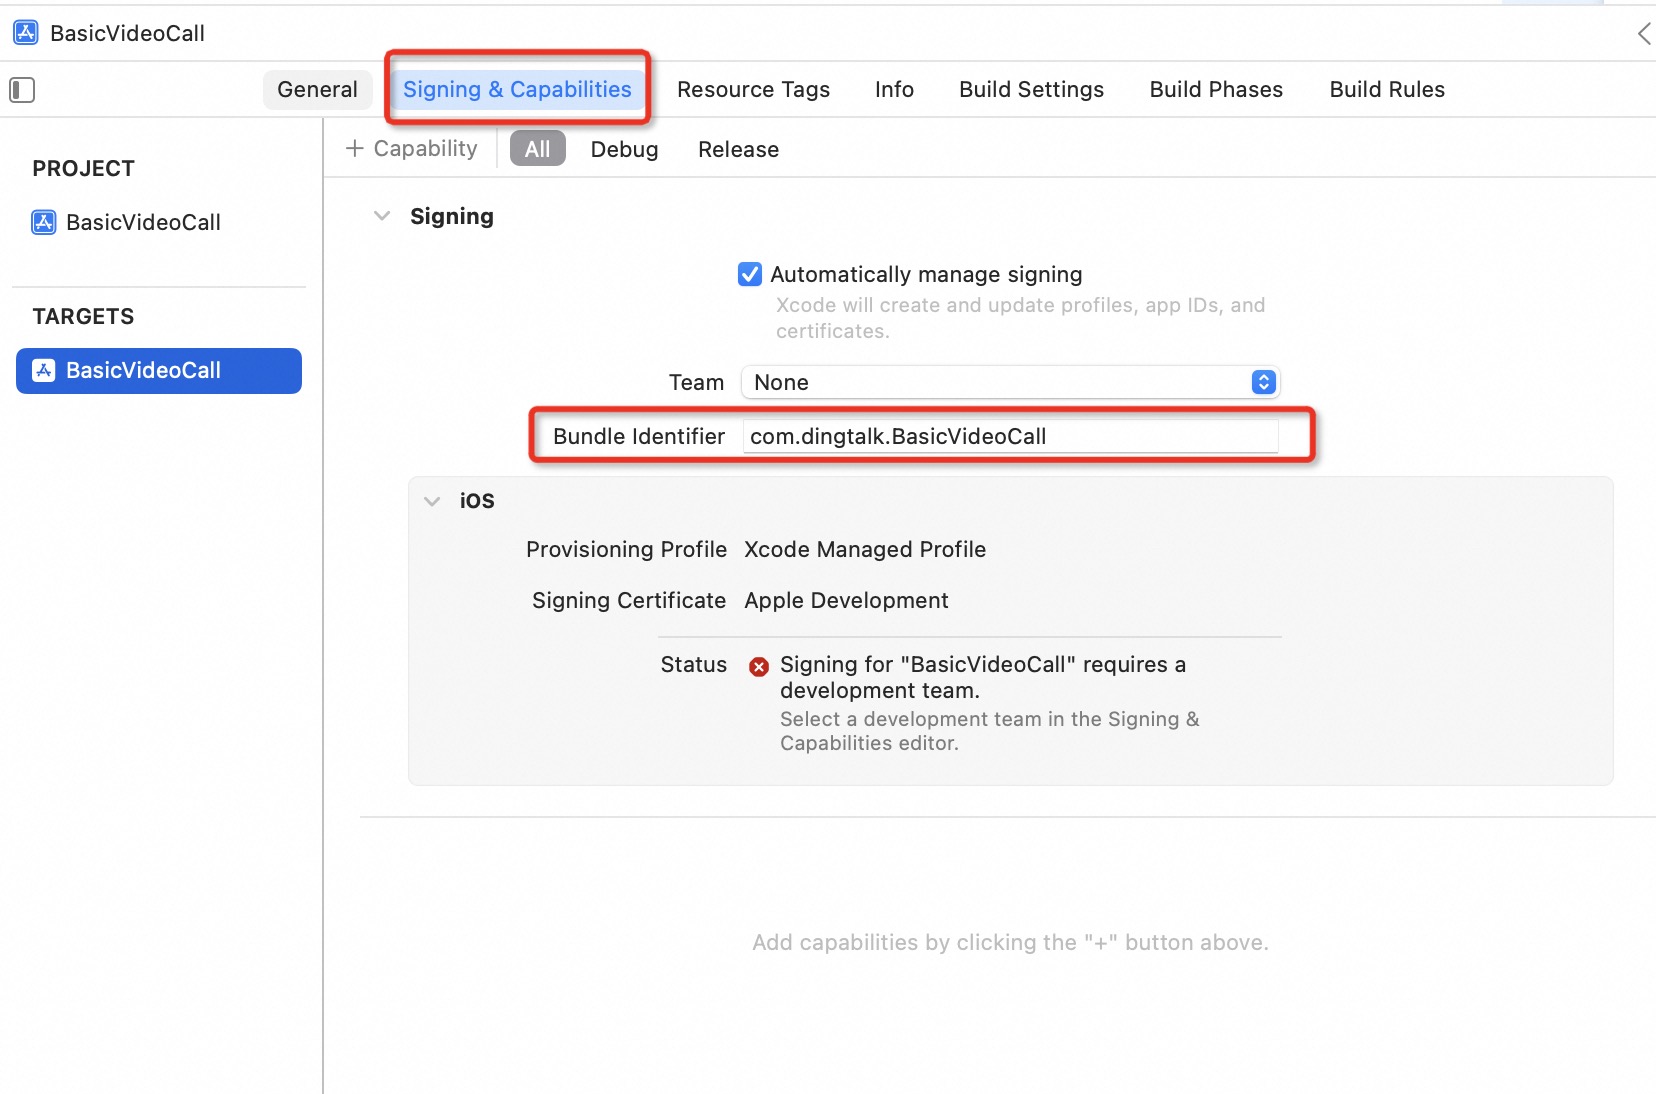Toggle Automatically manage signing checkbox
1656x1094 pixels.
pos(750,274)
